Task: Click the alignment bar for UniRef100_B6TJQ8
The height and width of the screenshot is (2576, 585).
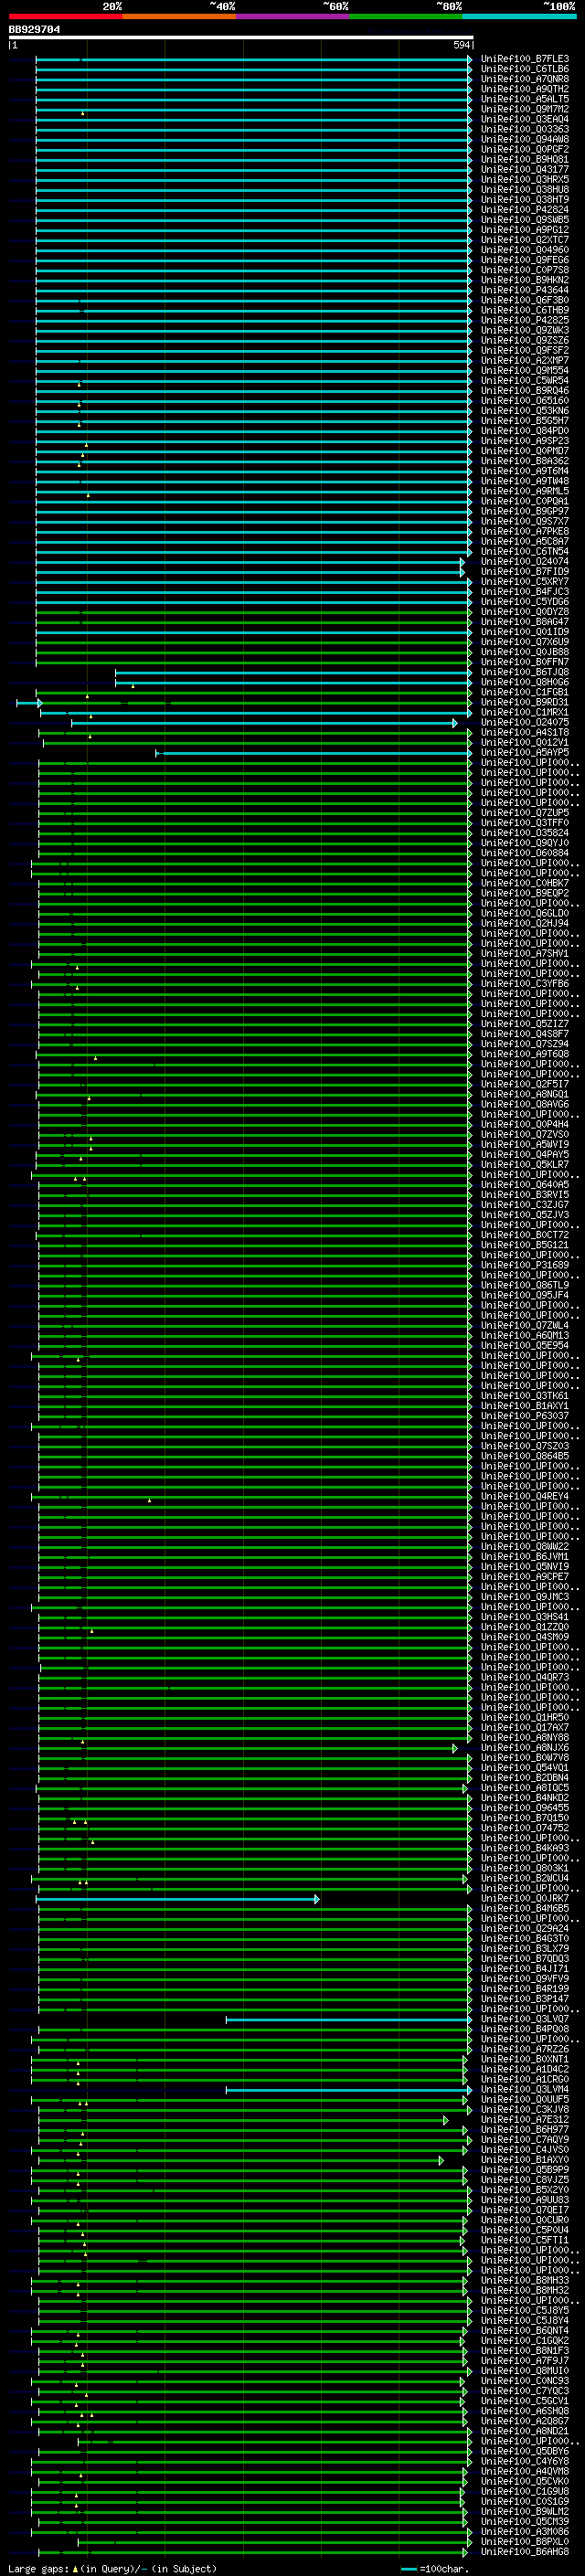Action: tap(294, 673)
